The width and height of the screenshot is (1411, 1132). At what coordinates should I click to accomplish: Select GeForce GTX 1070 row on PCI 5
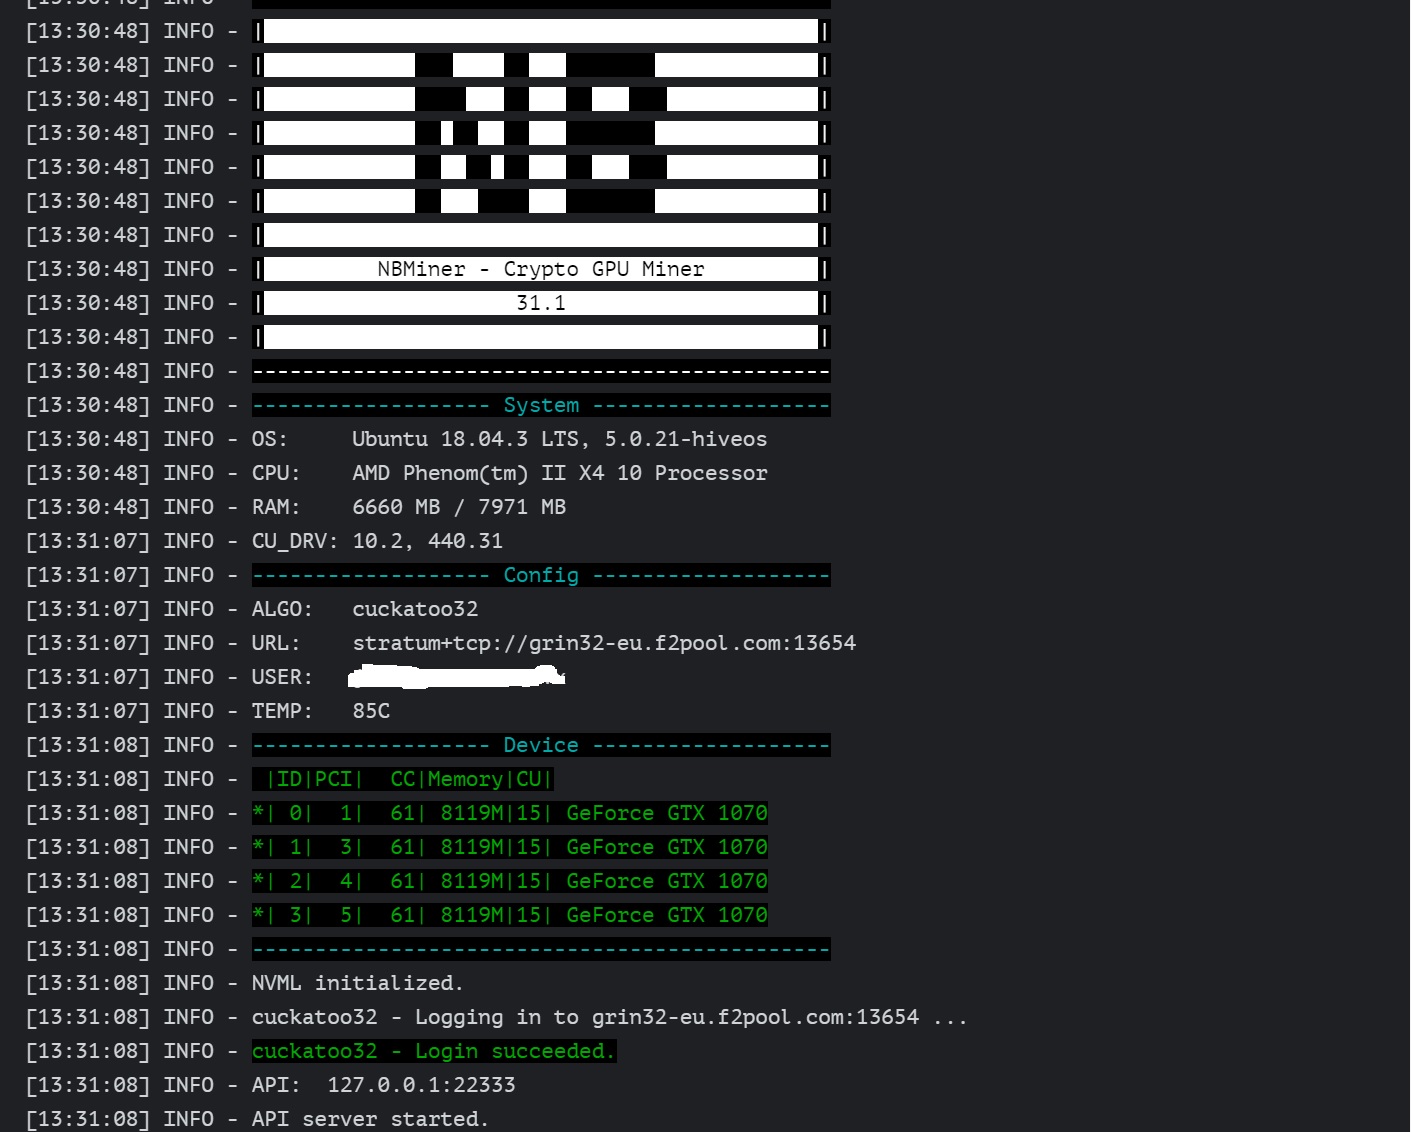510,915
